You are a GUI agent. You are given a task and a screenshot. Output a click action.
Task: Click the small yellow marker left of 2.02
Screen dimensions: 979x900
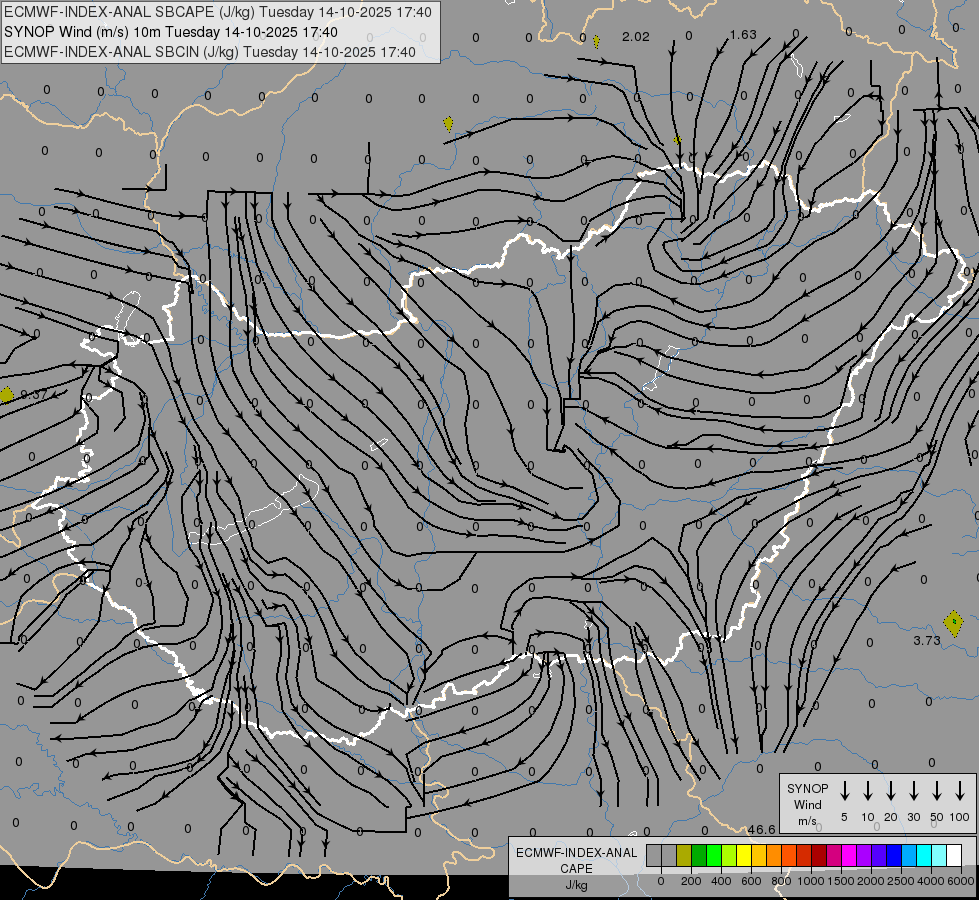pos(596,42)
